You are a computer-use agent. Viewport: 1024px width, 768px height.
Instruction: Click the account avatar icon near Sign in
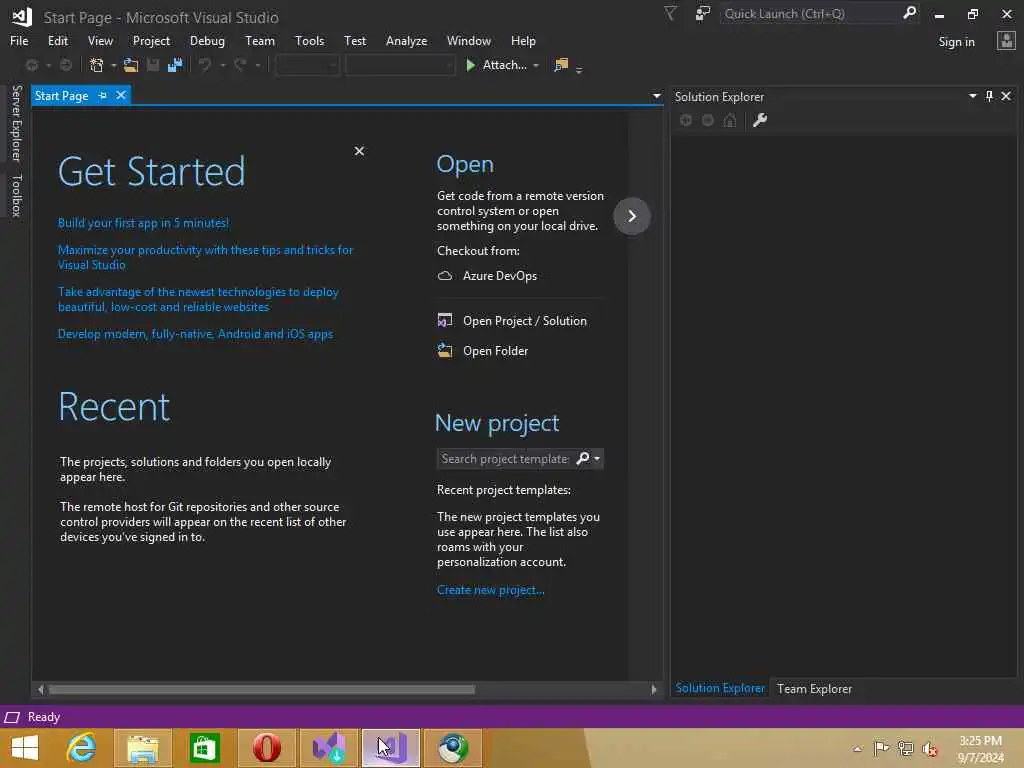(x=1006, y=41)
